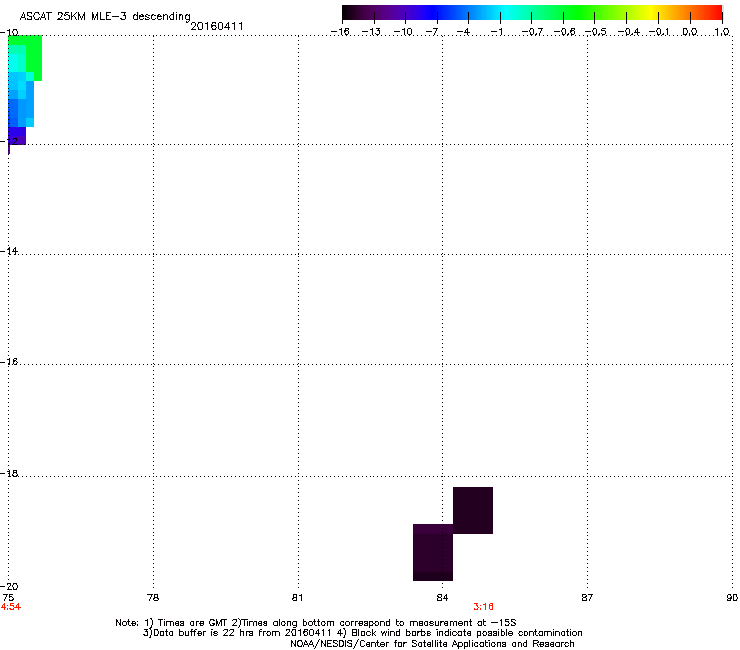This screenshot has height=650, width=740.
Task: Click the date '20160411' below the title
Action: (x=217, y=26)
